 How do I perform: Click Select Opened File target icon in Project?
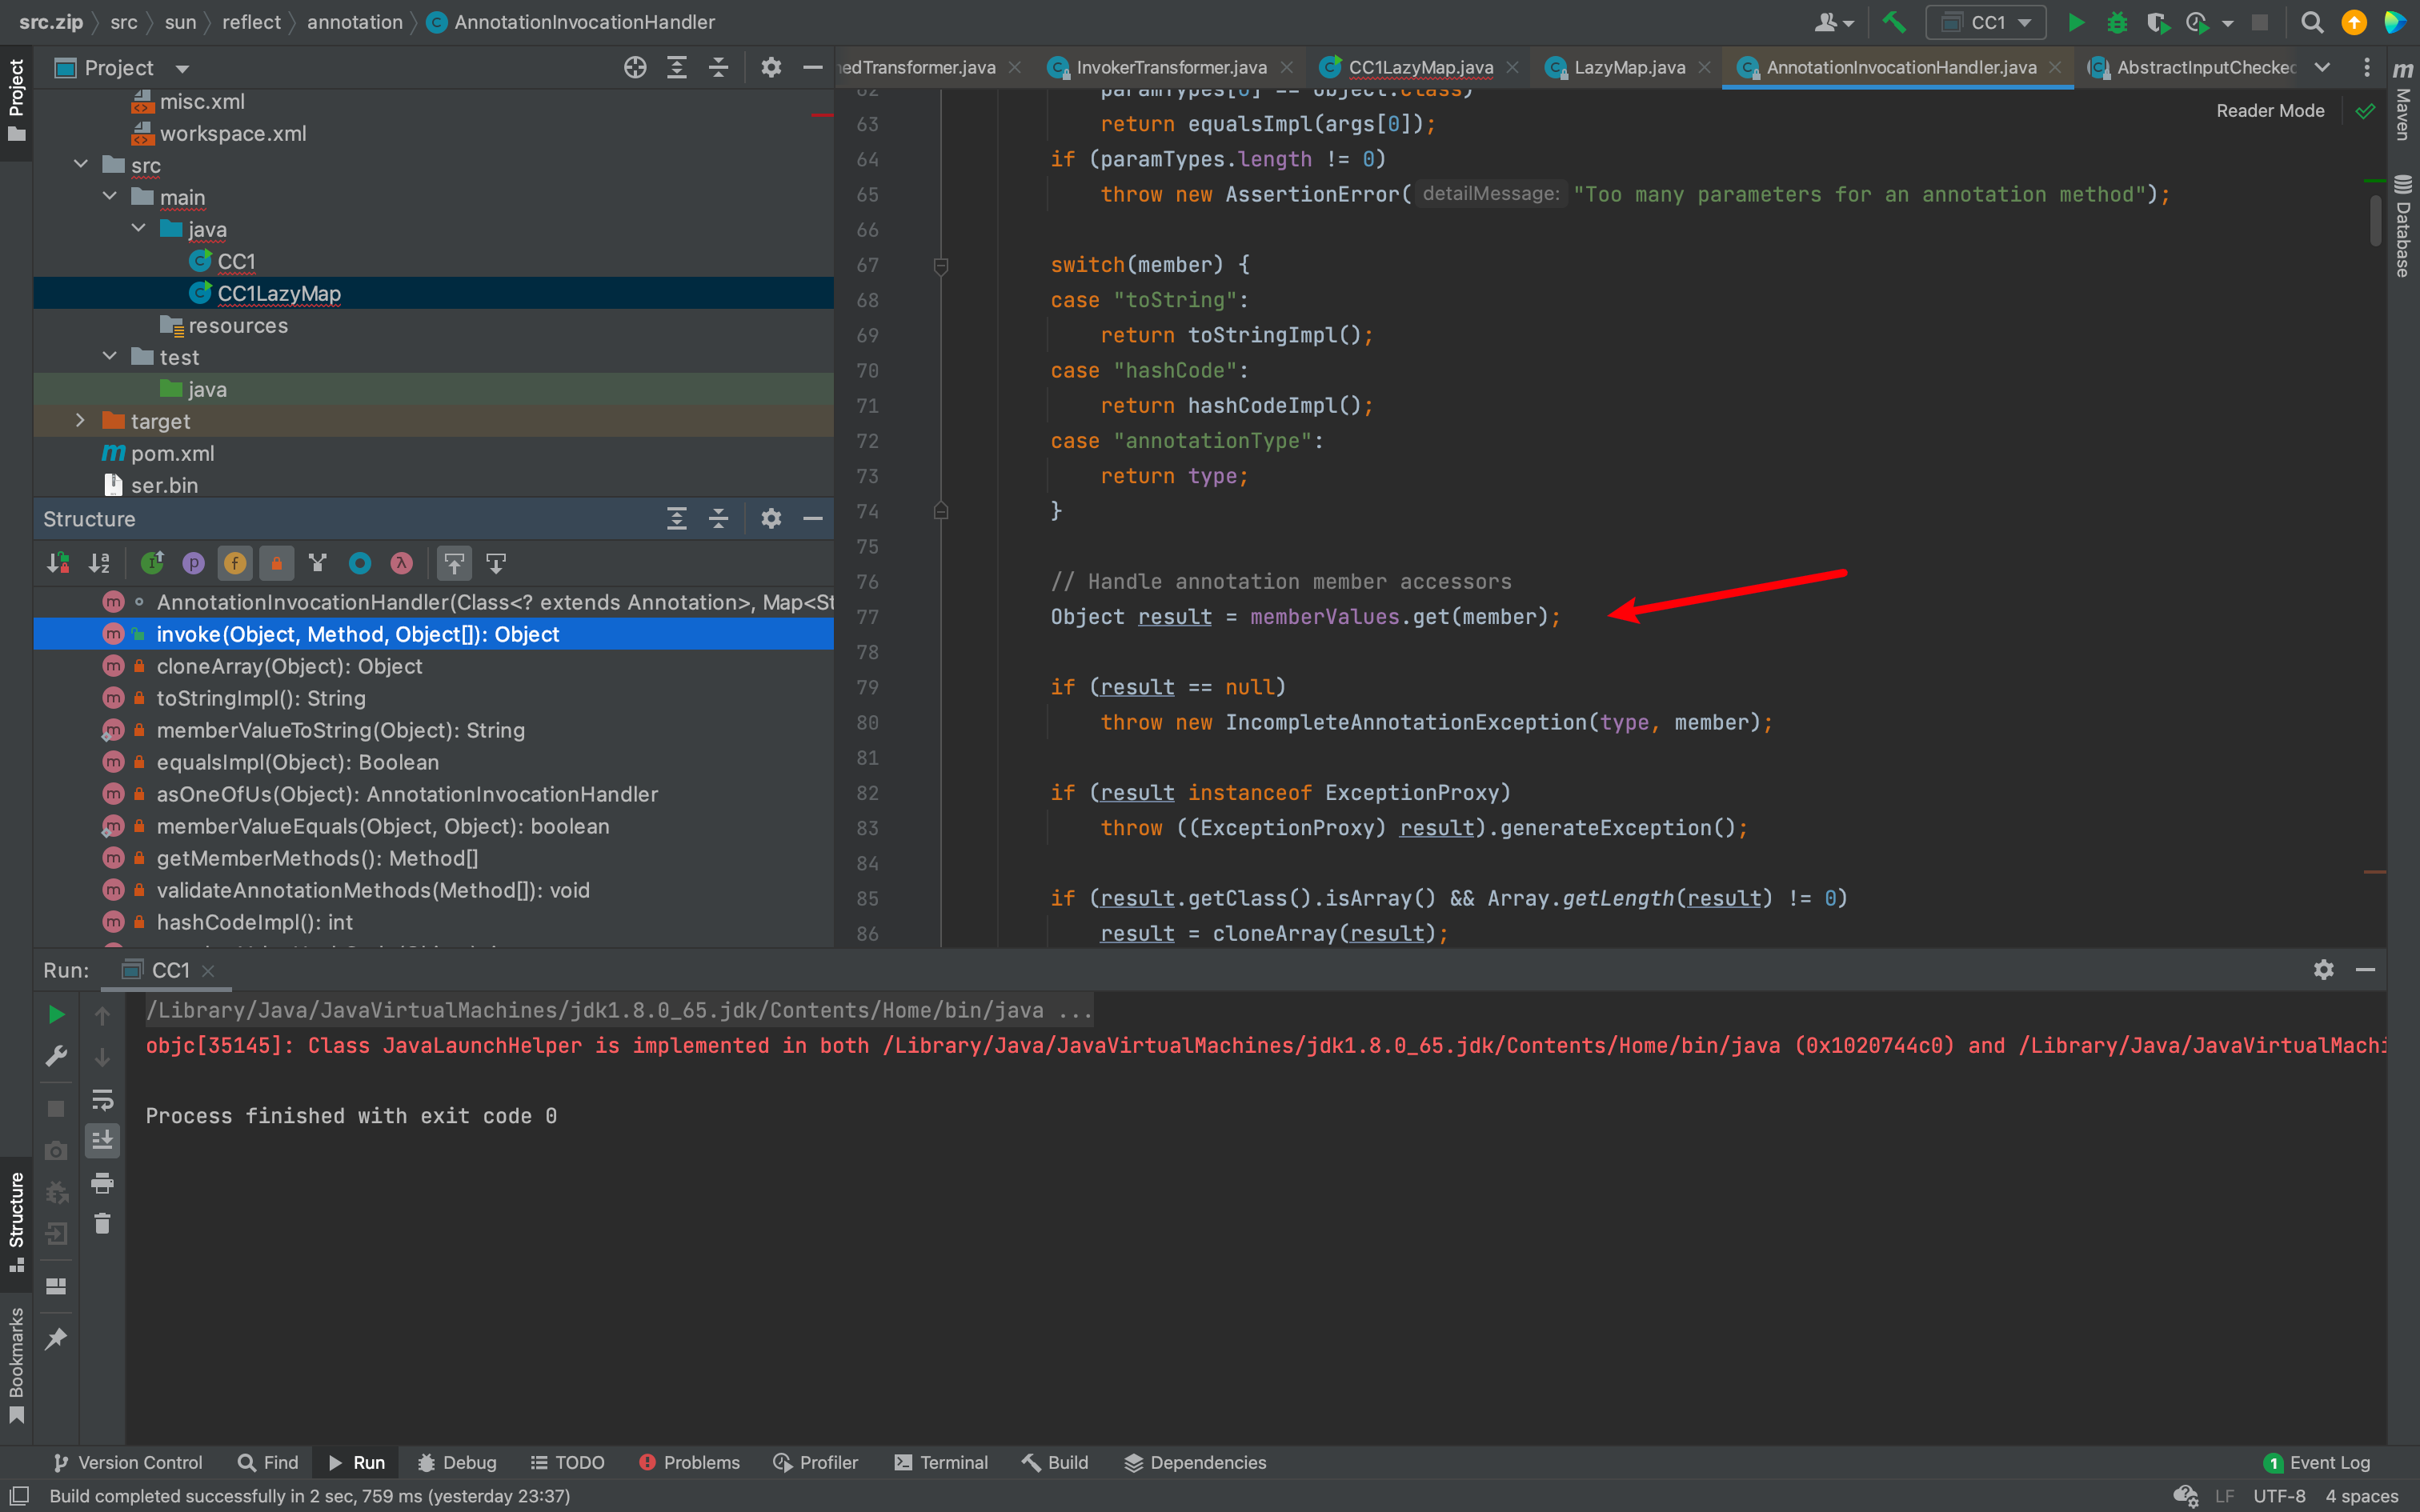(x=635, y=67)
